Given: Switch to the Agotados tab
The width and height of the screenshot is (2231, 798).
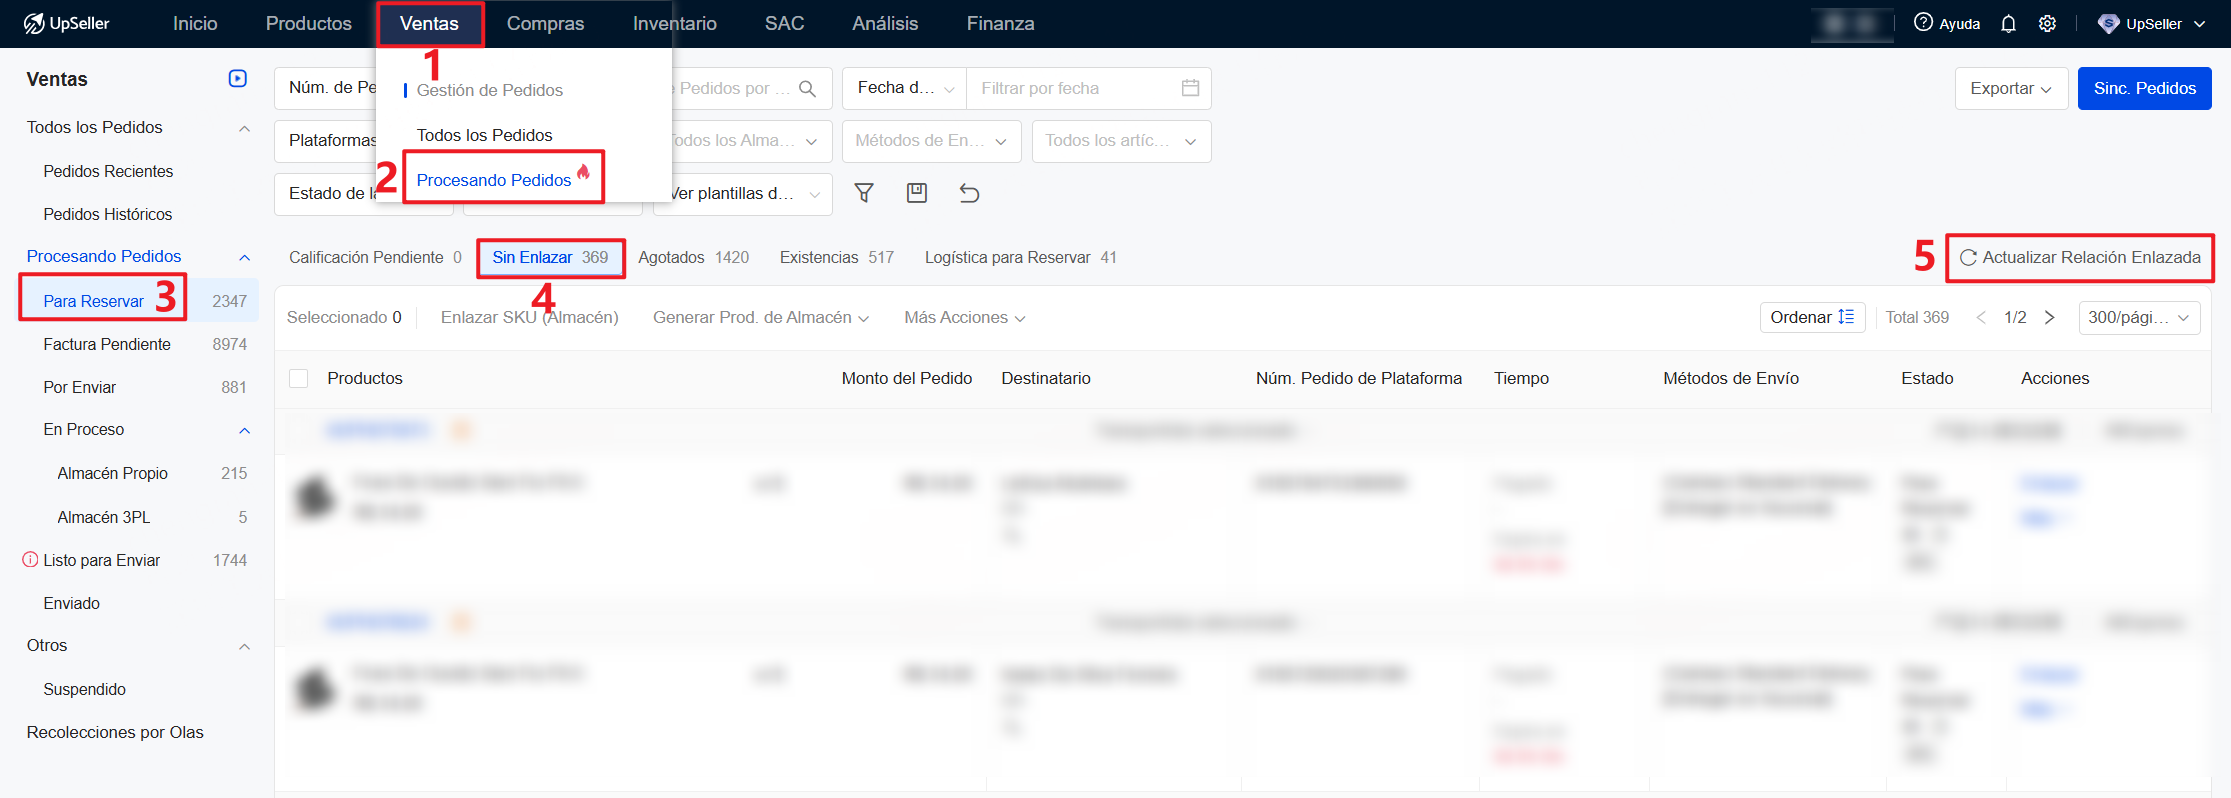Looking at the screenshot, I should tap(692, 258).
